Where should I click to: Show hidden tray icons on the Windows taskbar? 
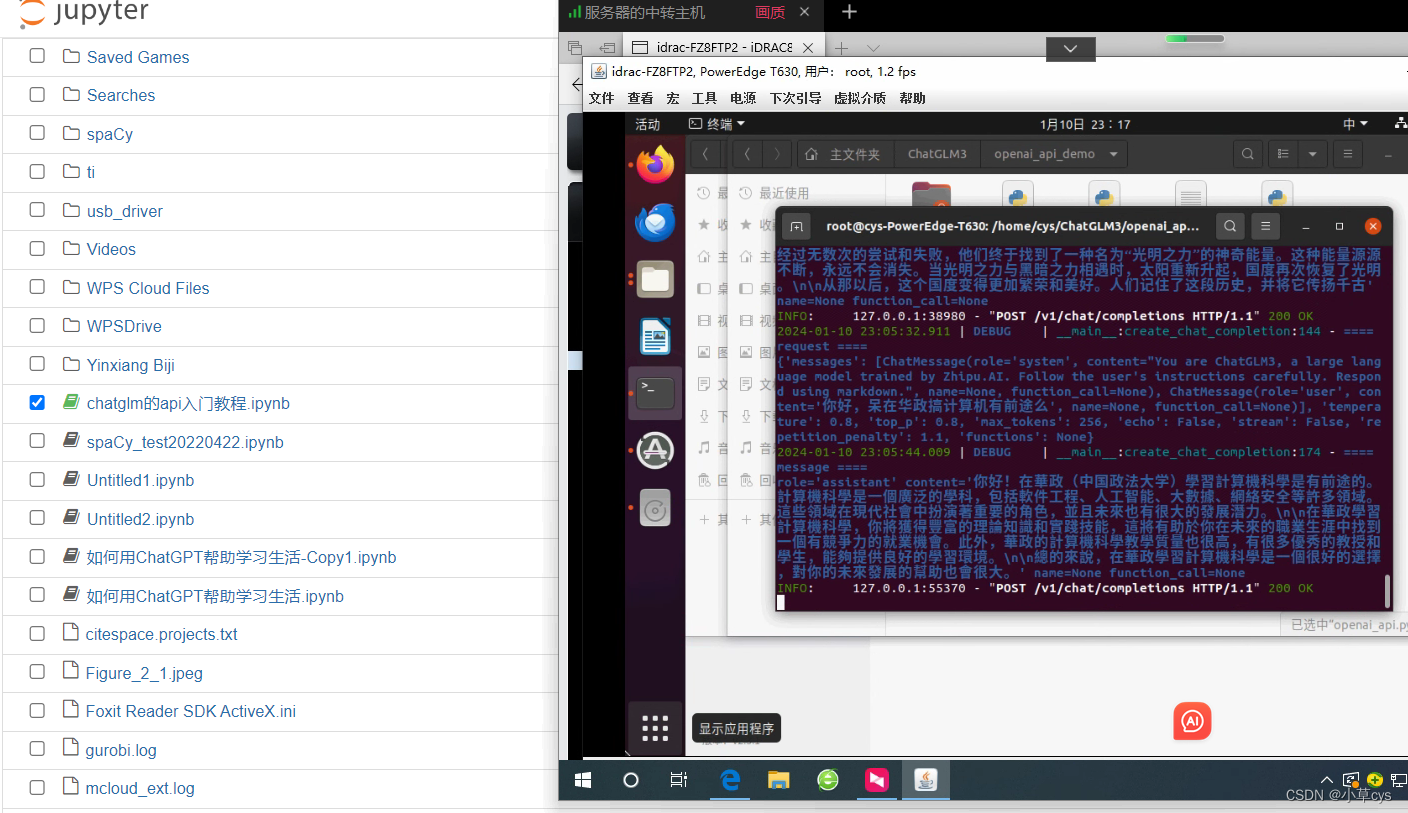click(x=1327, y=780)
